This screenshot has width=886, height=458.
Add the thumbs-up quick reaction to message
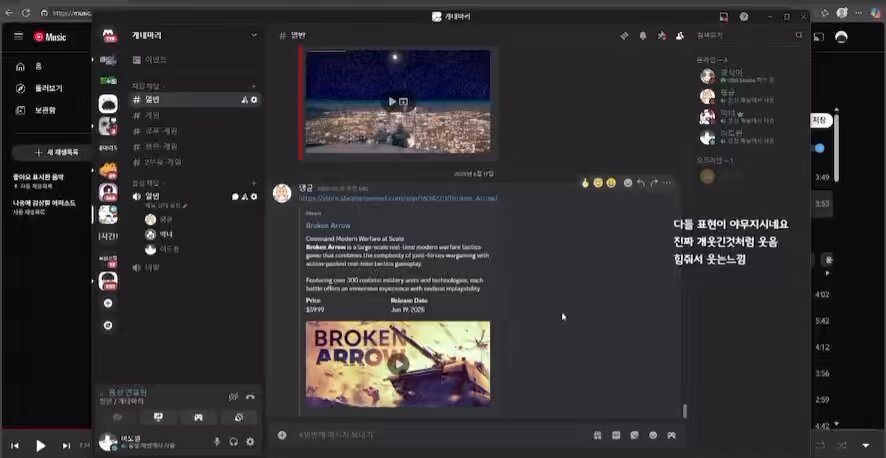[585, 183]
